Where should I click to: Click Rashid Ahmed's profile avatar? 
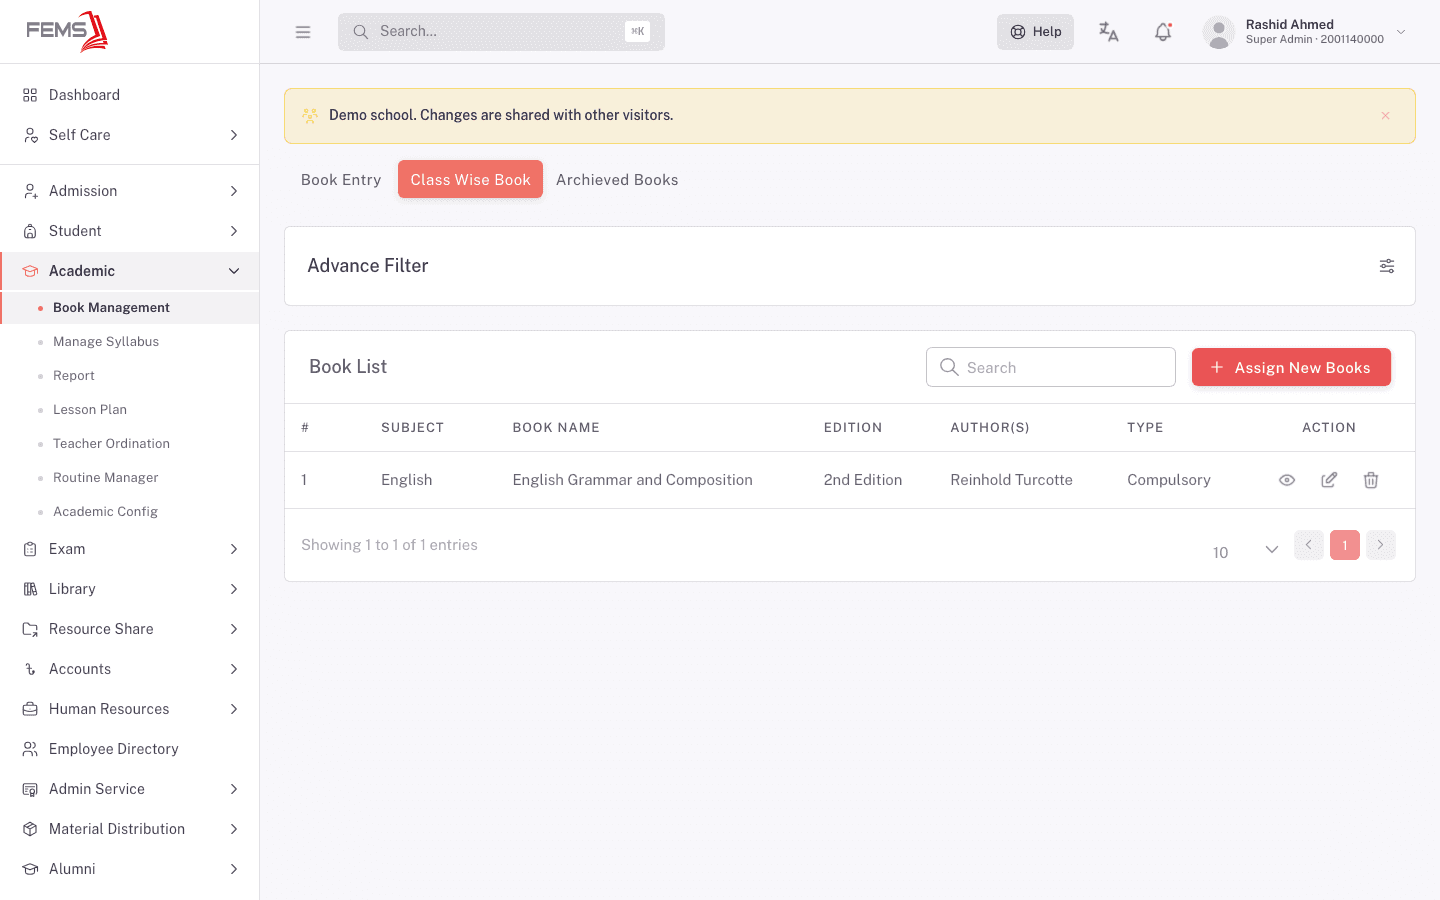[1219, 32]
